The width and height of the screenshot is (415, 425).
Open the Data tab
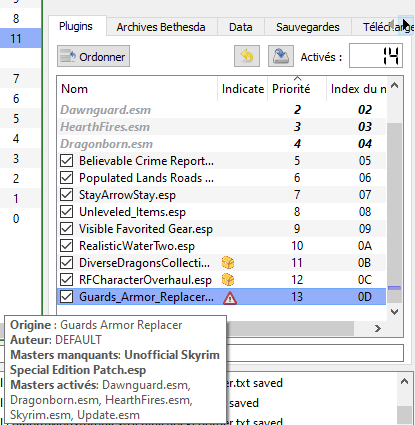(241, 27)
